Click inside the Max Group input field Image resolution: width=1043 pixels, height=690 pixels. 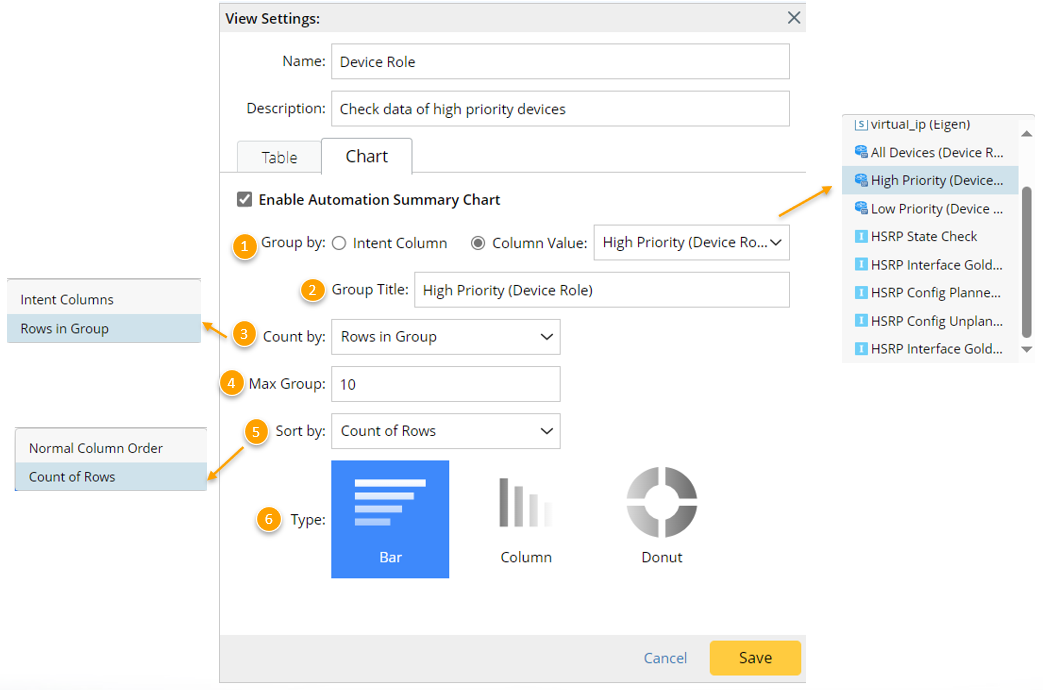tap(445, 384)
